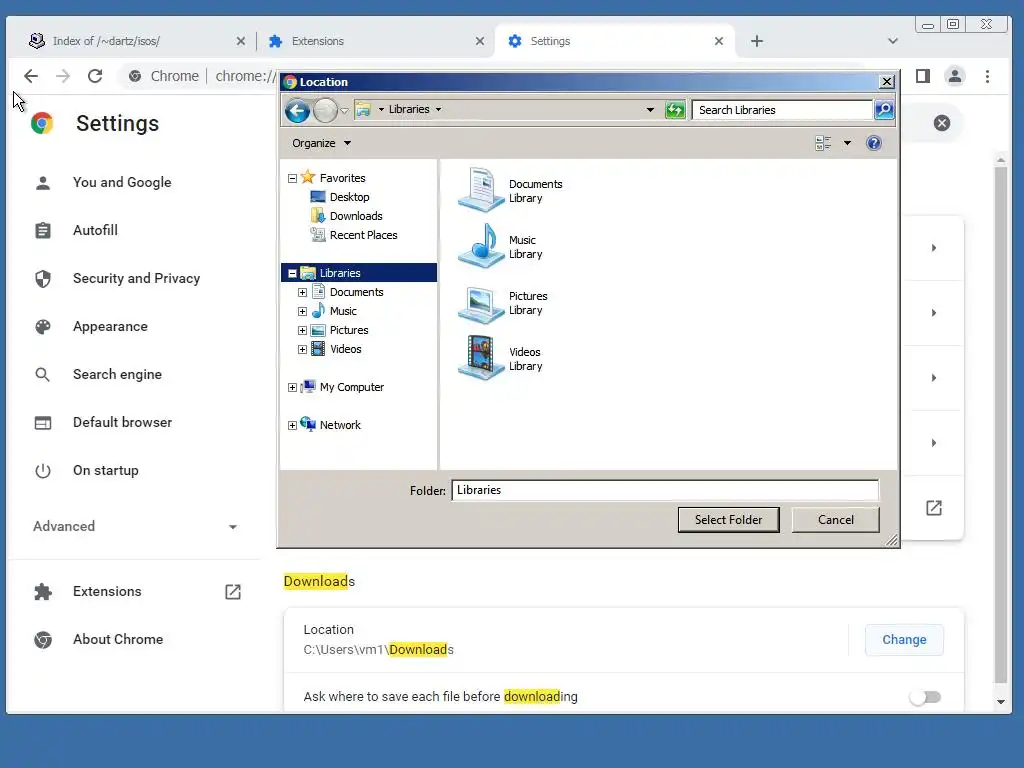Click the Folder name input field

(665, 490)
